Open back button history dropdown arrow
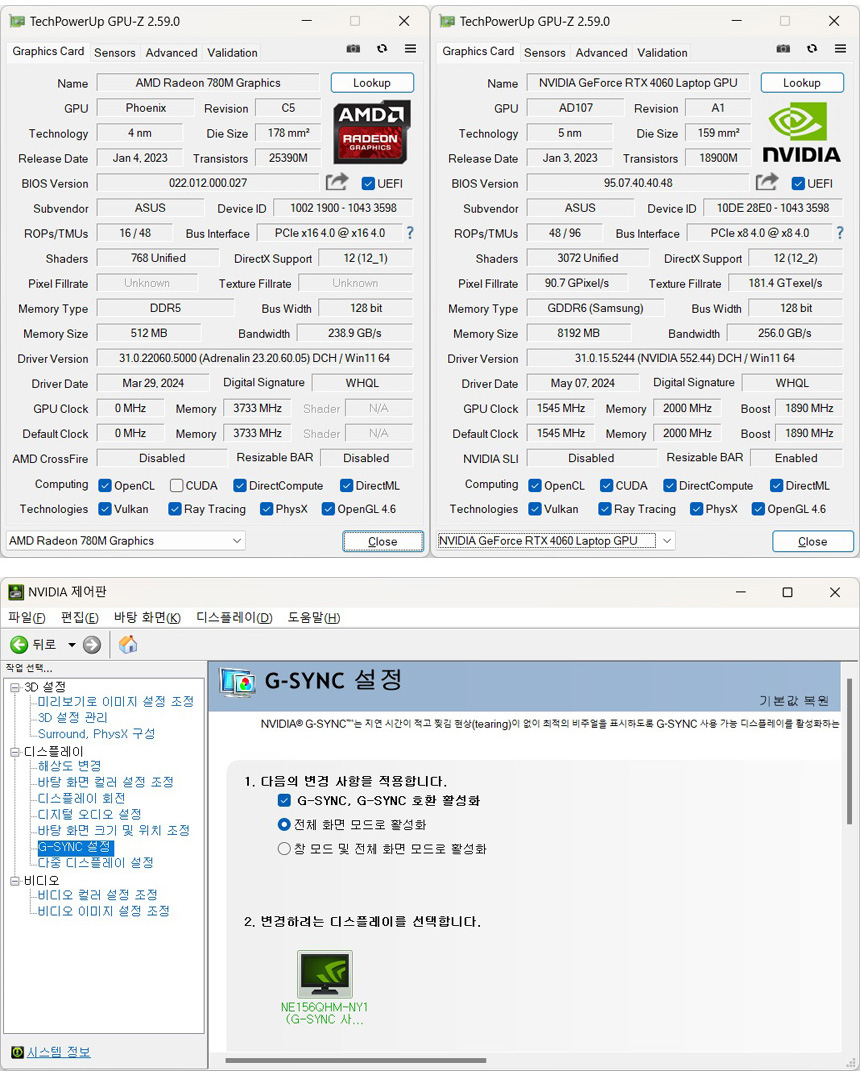Viewport: 860px width, 1075px height. tap(71, 644)
